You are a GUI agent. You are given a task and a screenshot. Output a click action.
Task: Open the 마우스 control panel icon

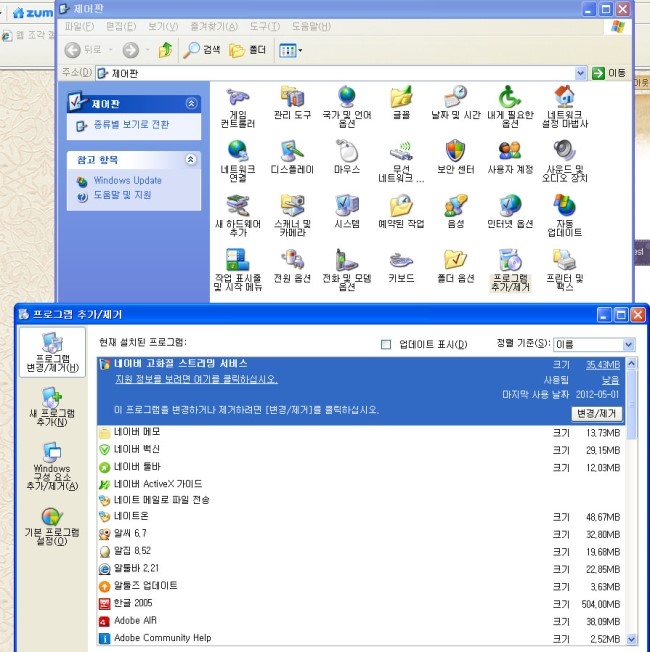346,153
